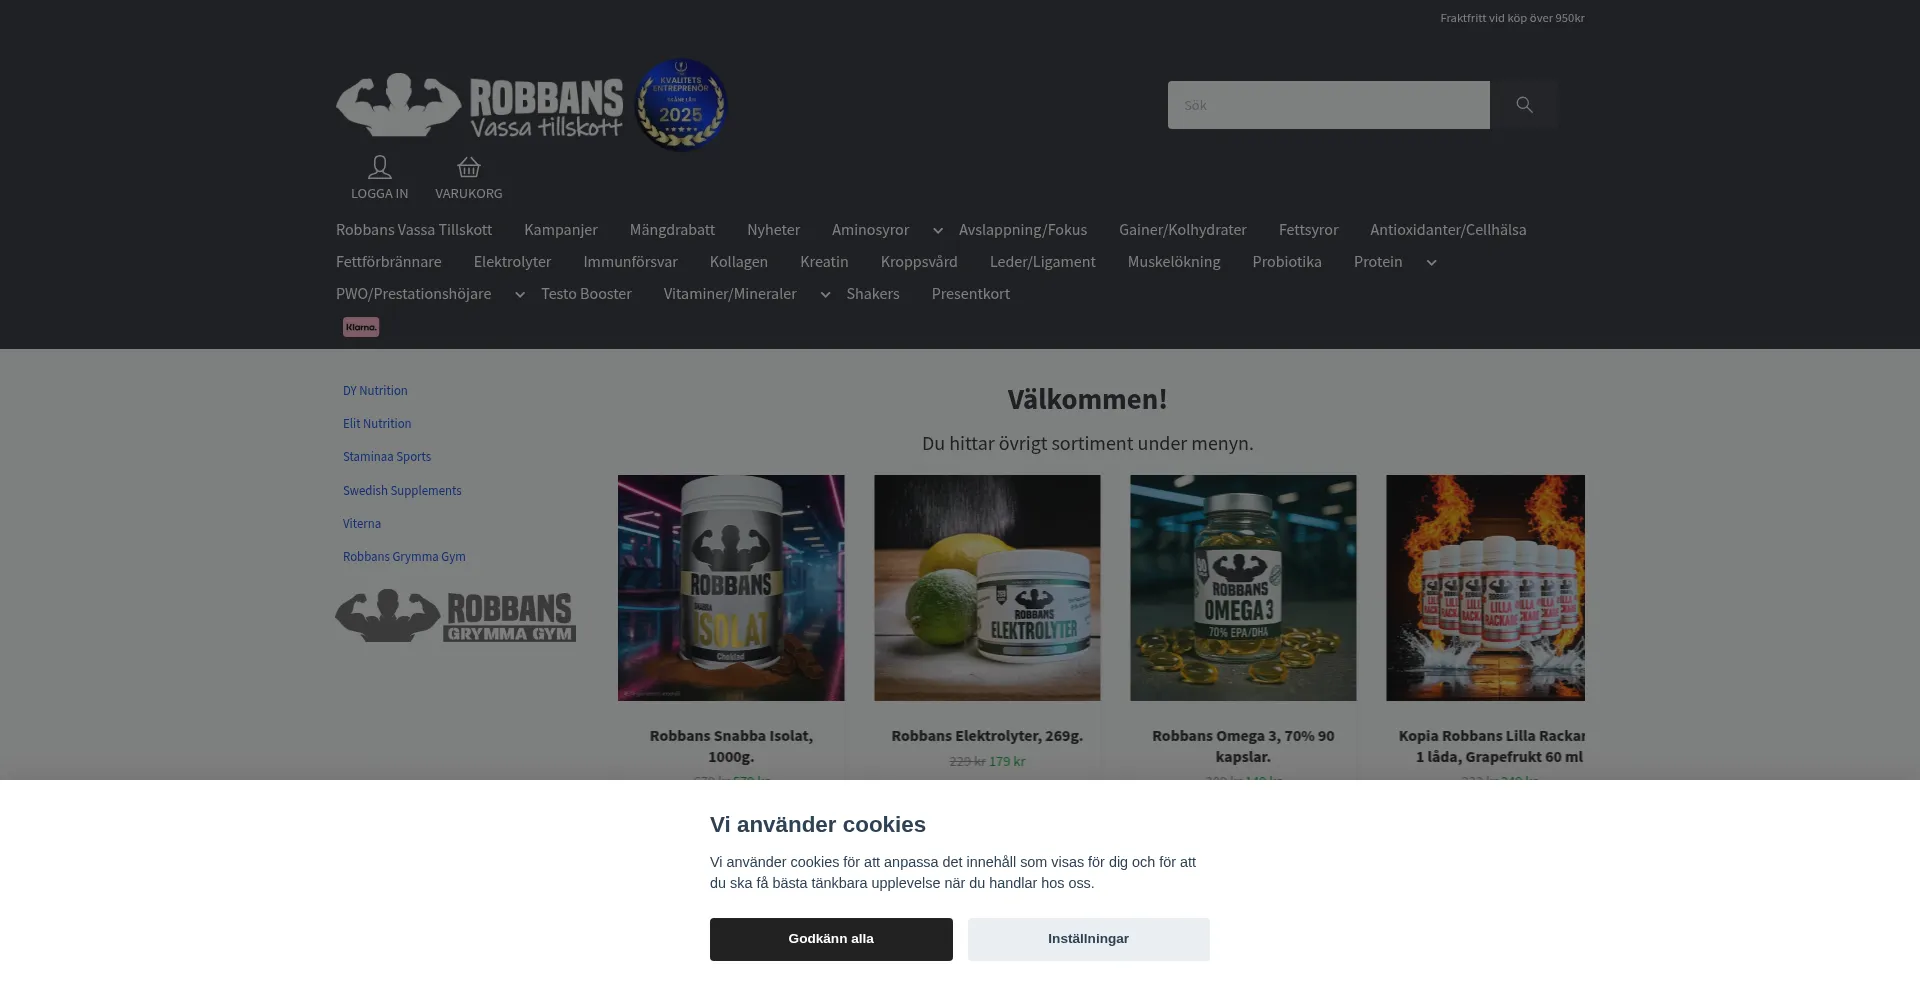Open the Kopia Robbans Lilla Rackar title
1920x993 pixels.
point(1491,747)
